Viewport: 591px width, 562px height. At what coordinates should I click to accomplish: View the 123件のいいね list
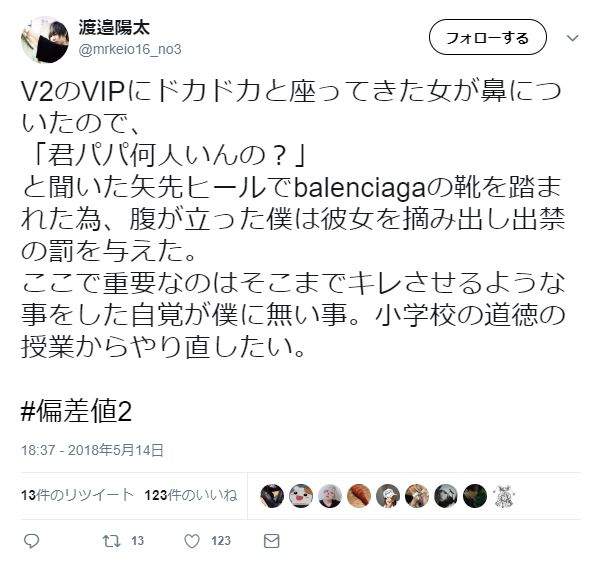(x=191, y=495)
